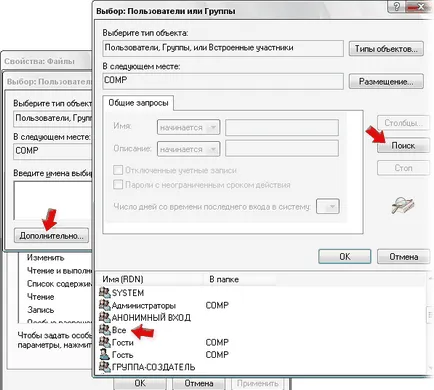Click the Все group icon
Image resolution: width=434 pixels, height=390 pixels.
(105, 330)
